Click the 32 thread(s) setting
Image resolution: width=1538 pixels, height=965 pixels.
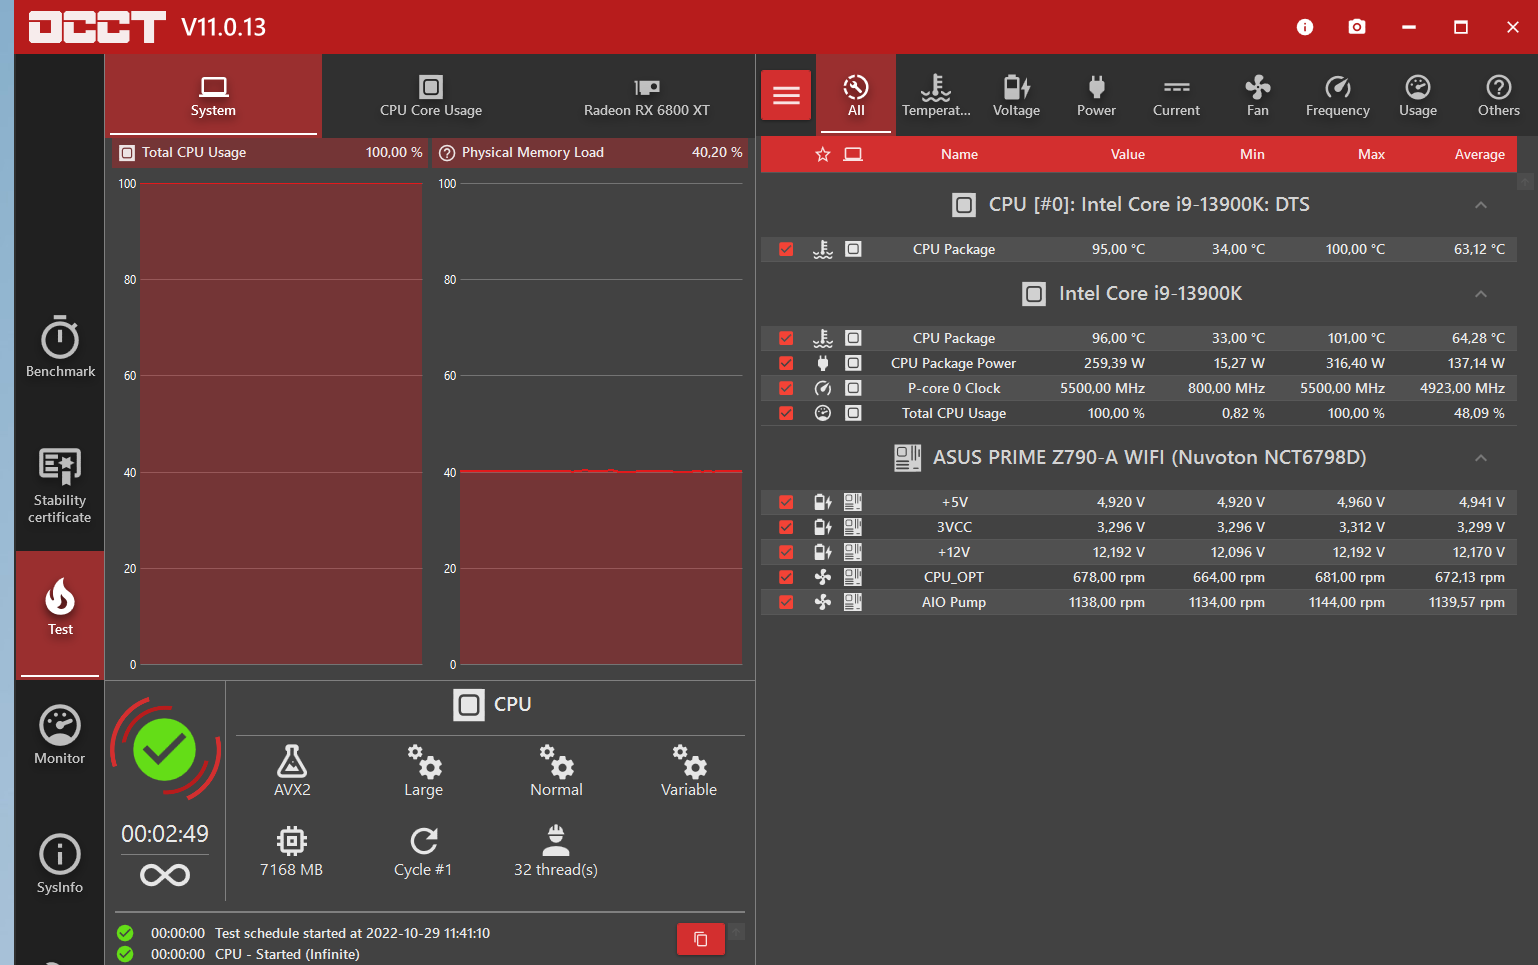pos(556,851)
